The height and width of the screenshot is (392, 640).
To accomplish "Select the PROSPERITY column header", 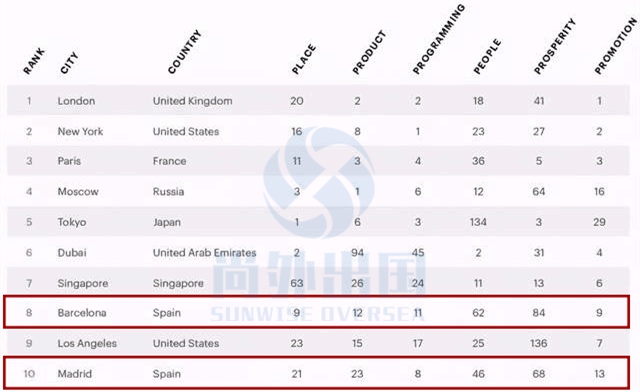I will (555, 47).
